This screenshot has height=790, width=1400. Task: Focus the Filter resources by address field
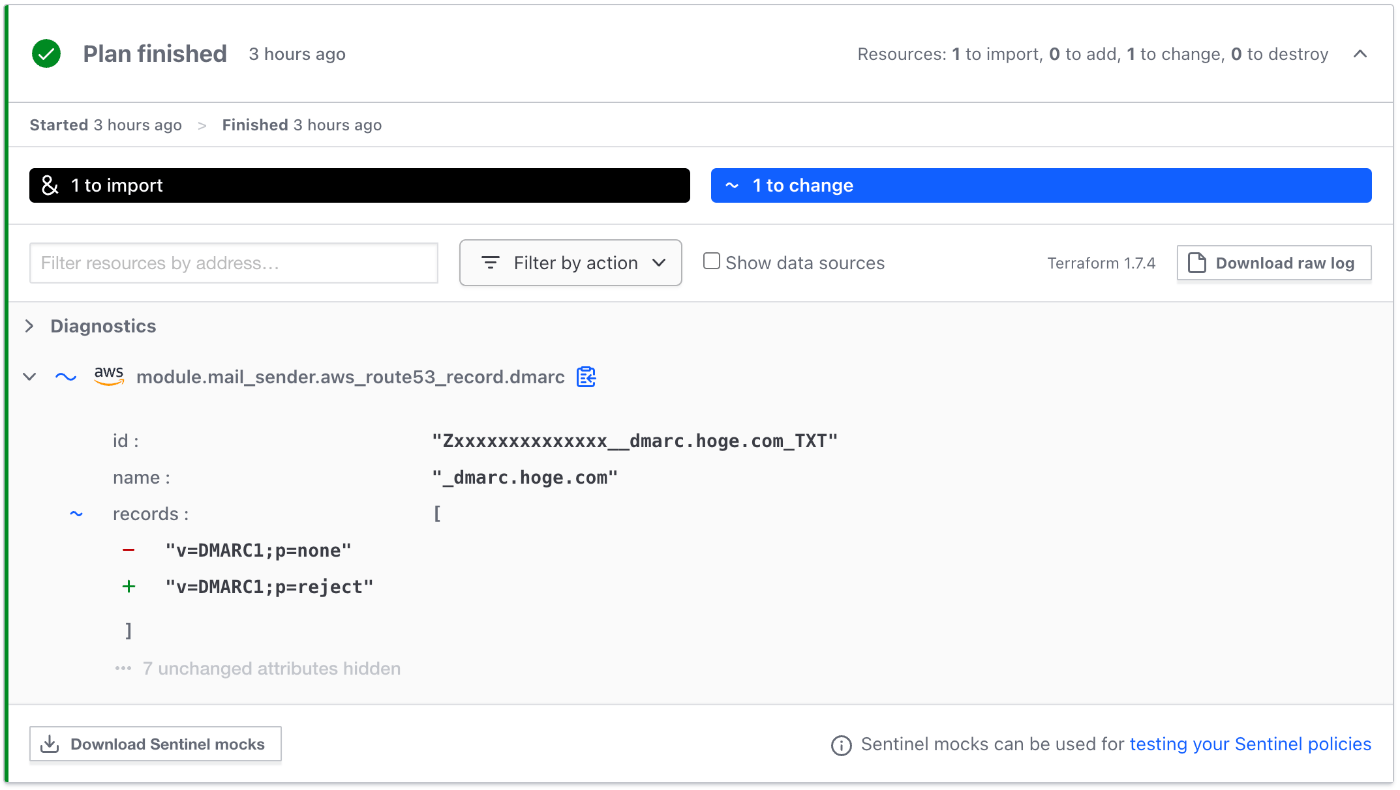[234, 263]
